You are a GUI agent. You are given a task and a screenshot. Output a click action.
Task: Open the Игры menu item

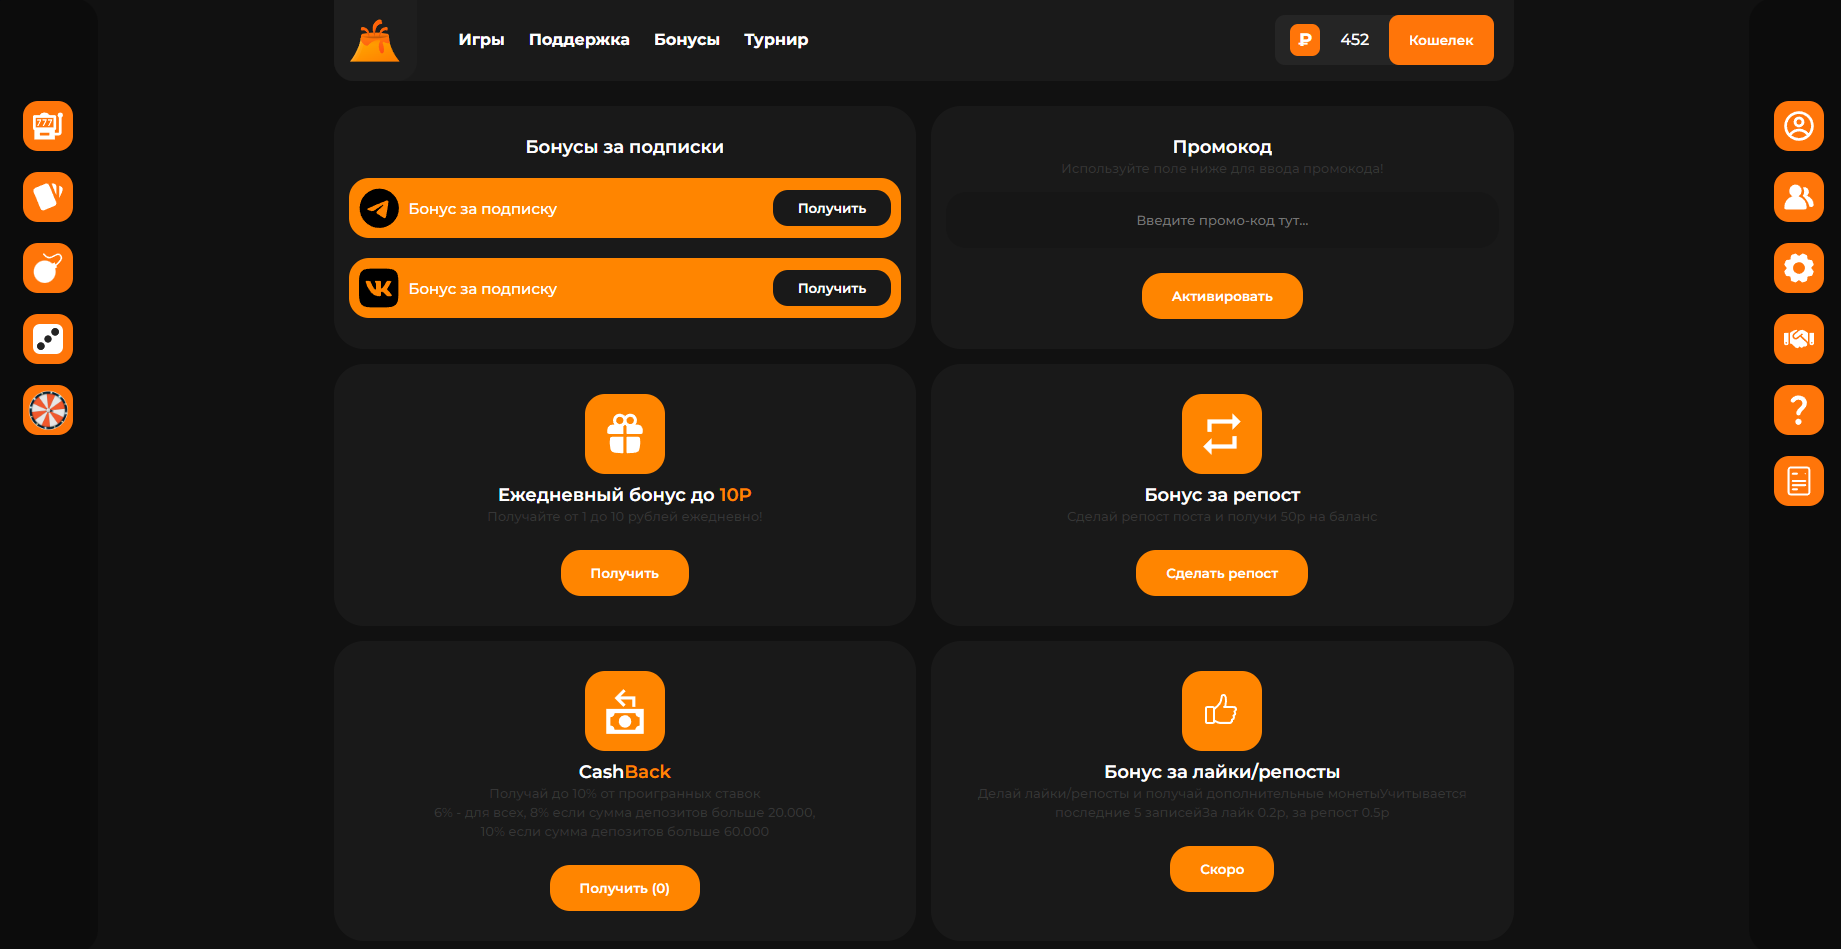[481, 40]
